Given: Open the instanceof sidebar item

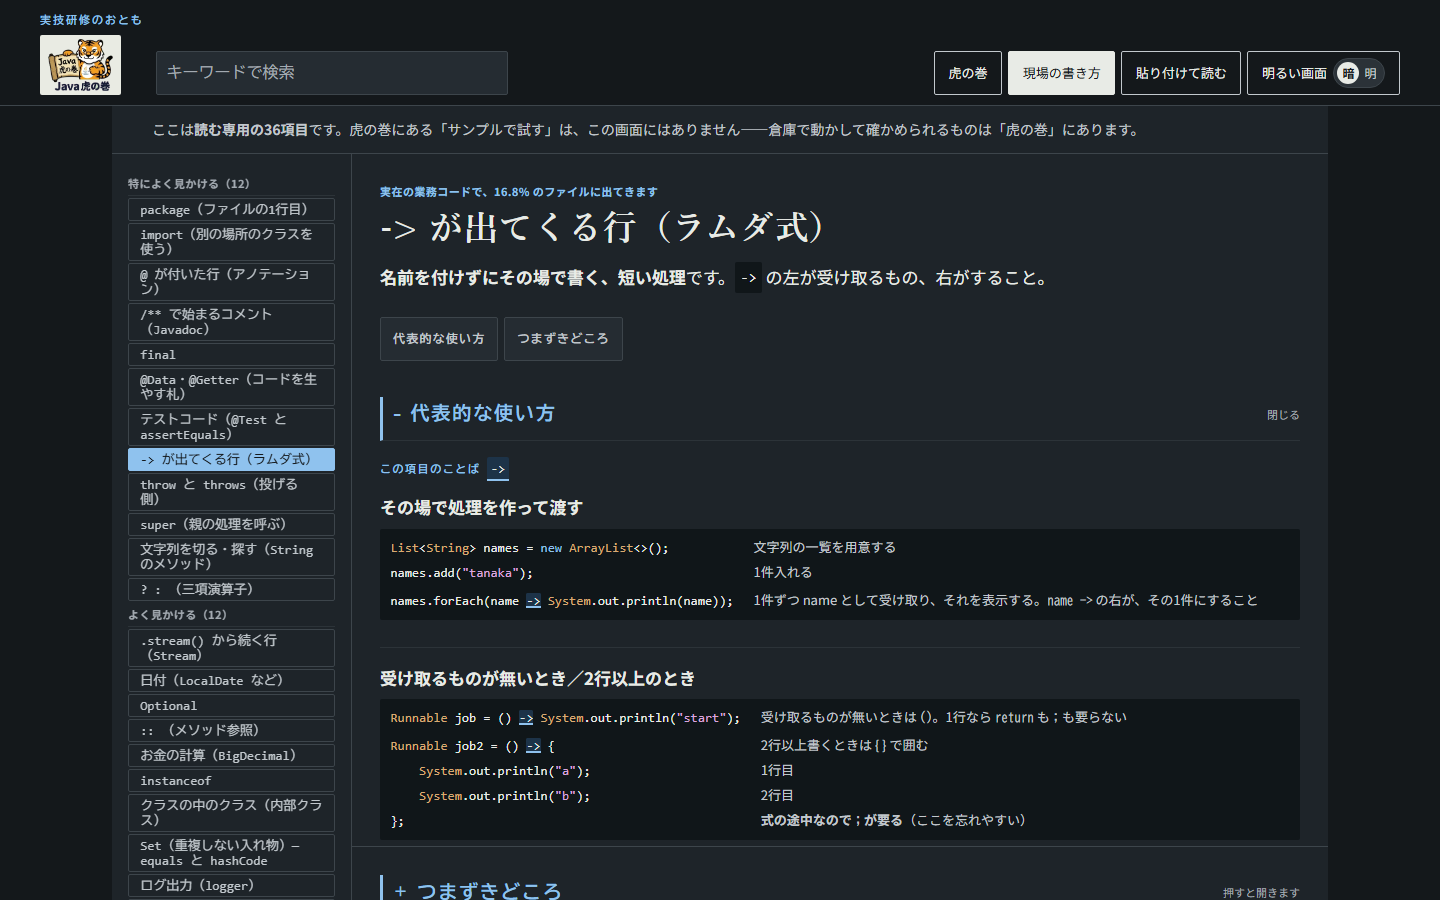Looking at the screenshot, I should [231, 781].
